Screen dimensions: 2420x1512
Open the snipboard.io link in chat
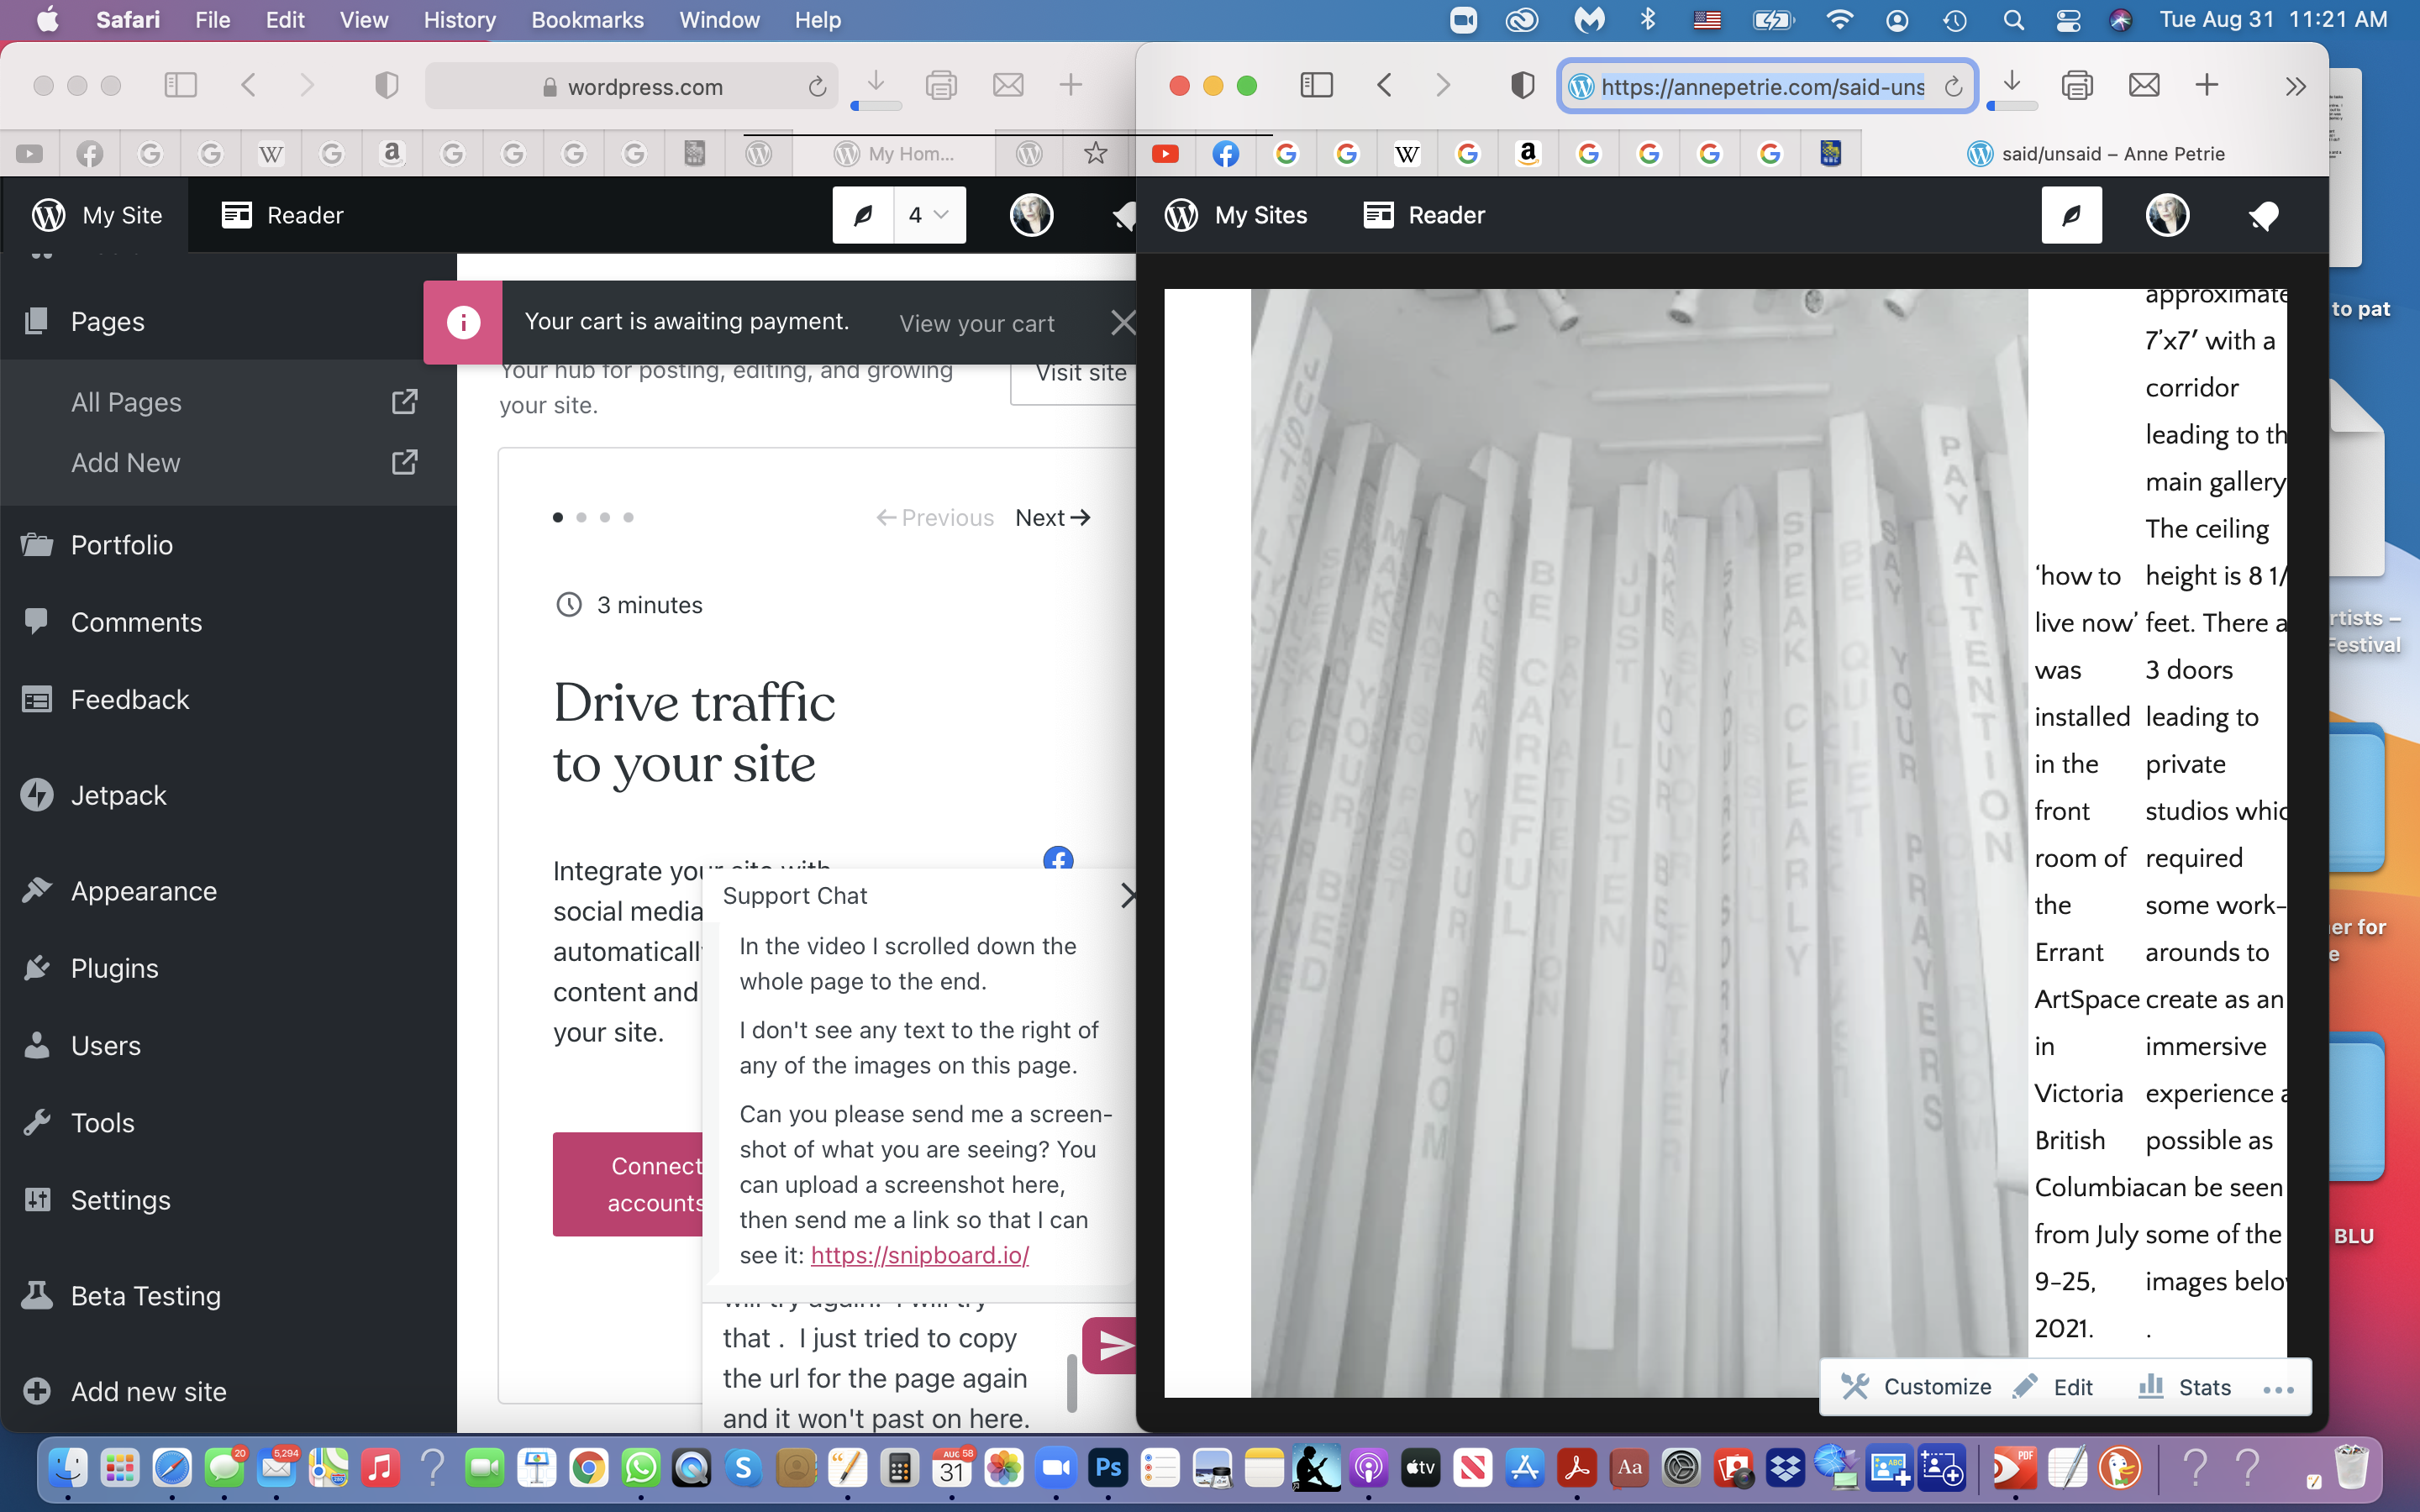pyautogui.click(x=919, y=1255)
